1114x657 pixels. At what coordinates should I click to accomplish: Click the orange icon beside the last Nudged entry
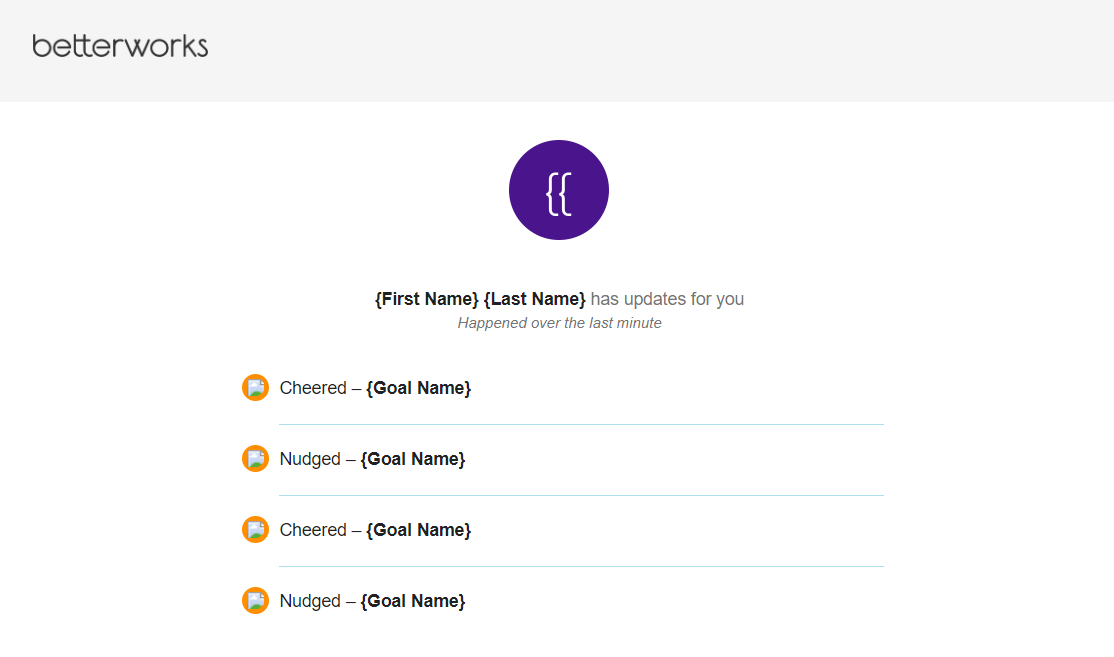(255, 601)
